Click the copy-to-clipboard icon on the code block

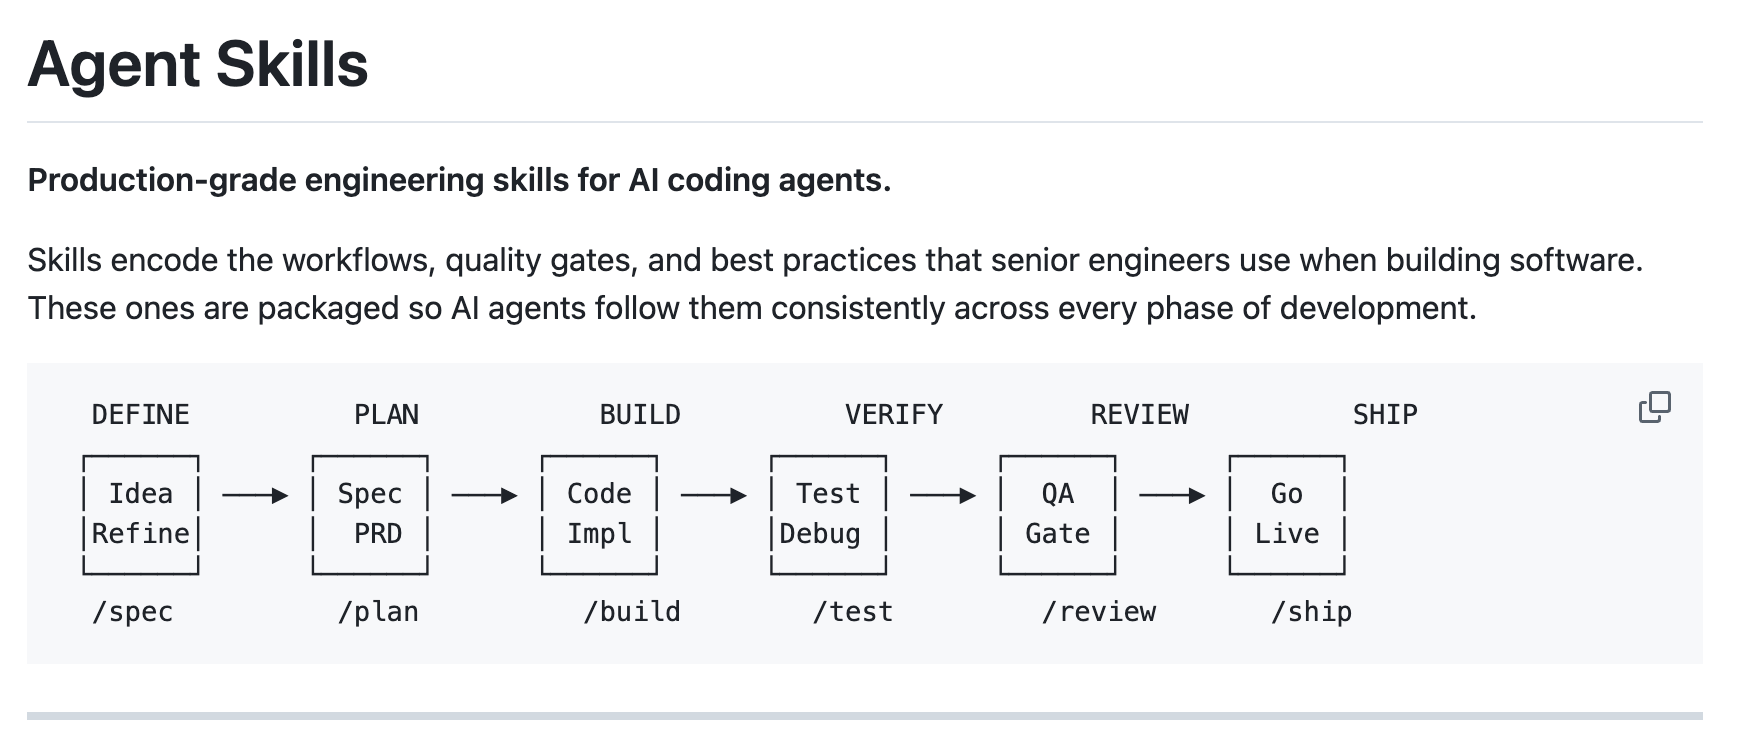tap(1655, 408)
